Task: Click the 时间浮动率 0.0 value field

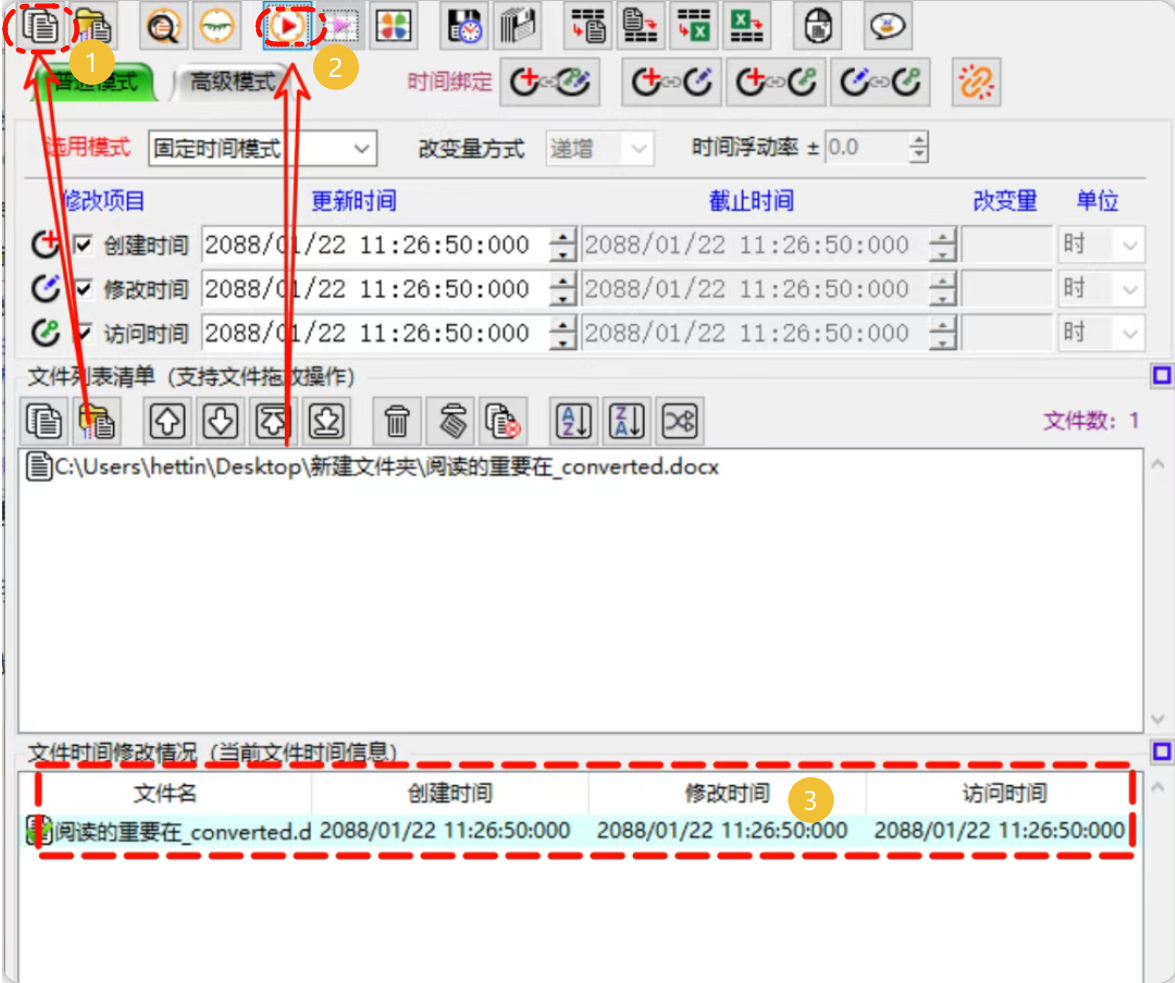Action: [867, 148]
